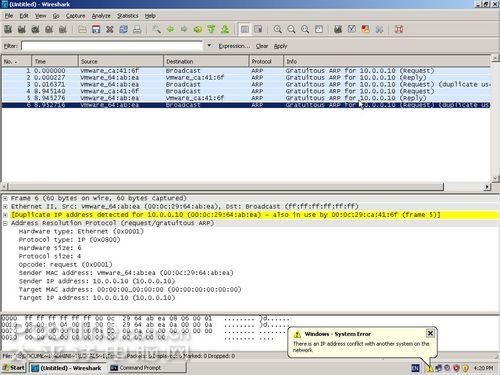The height and width of the screenshot is (375, 500).
Task: Go to a specific packet number
Action: tap(198, 29)
